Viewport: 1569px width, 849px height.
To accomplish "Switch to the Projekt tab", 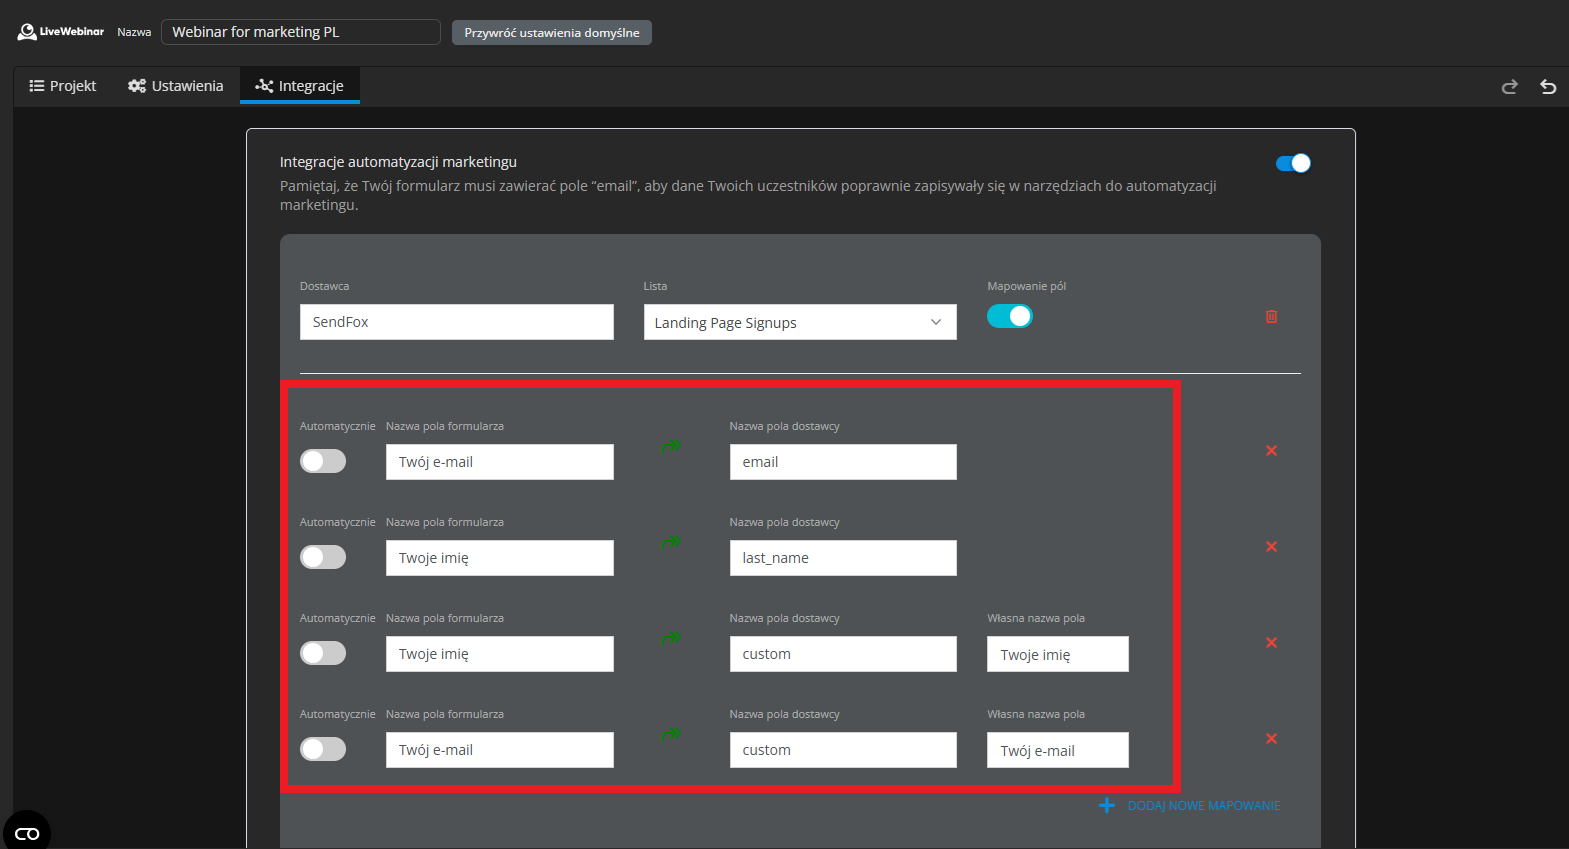I will pyautogui.click(x=63, y=86).
